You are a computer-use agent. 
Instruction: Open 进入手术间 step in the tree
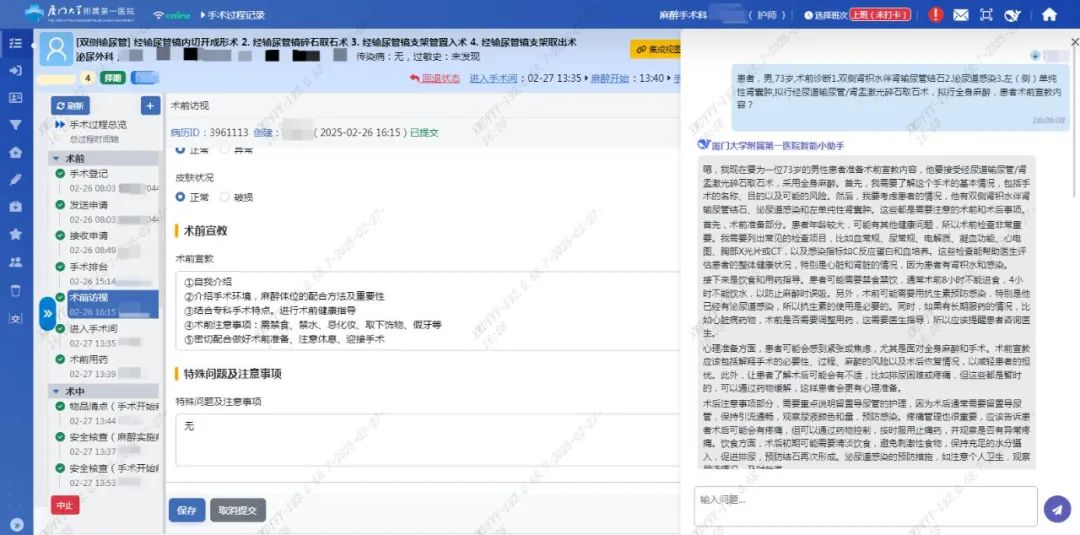tap(93, 329)
